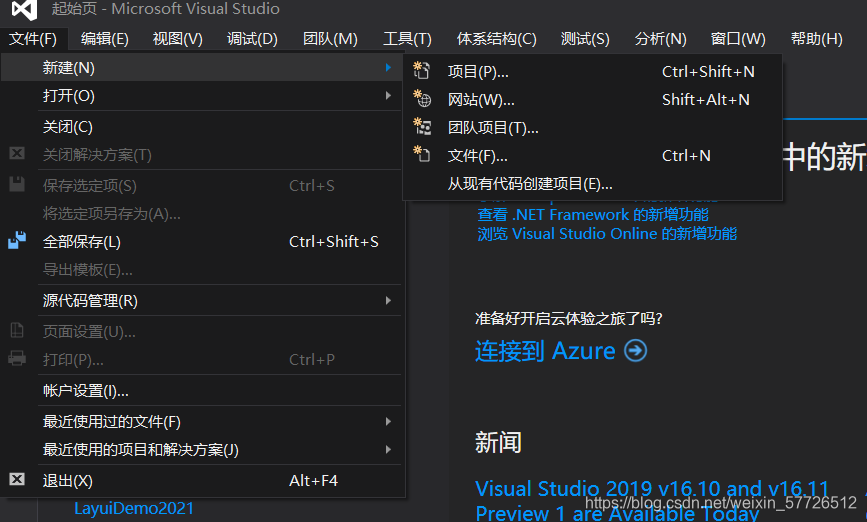Open the 体系结构(C) menu
Image resolution: width=867 pixels, height=522 pixels.
coord(497,39)
